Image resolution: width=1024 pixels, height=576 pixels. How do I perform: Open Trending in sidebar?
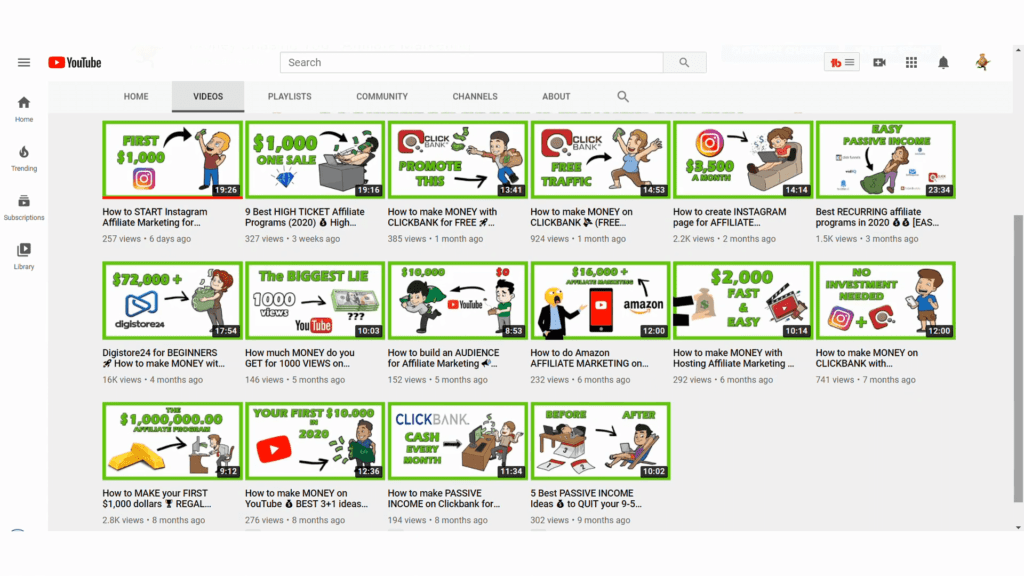pyautogui.click(x=24, y=159)
